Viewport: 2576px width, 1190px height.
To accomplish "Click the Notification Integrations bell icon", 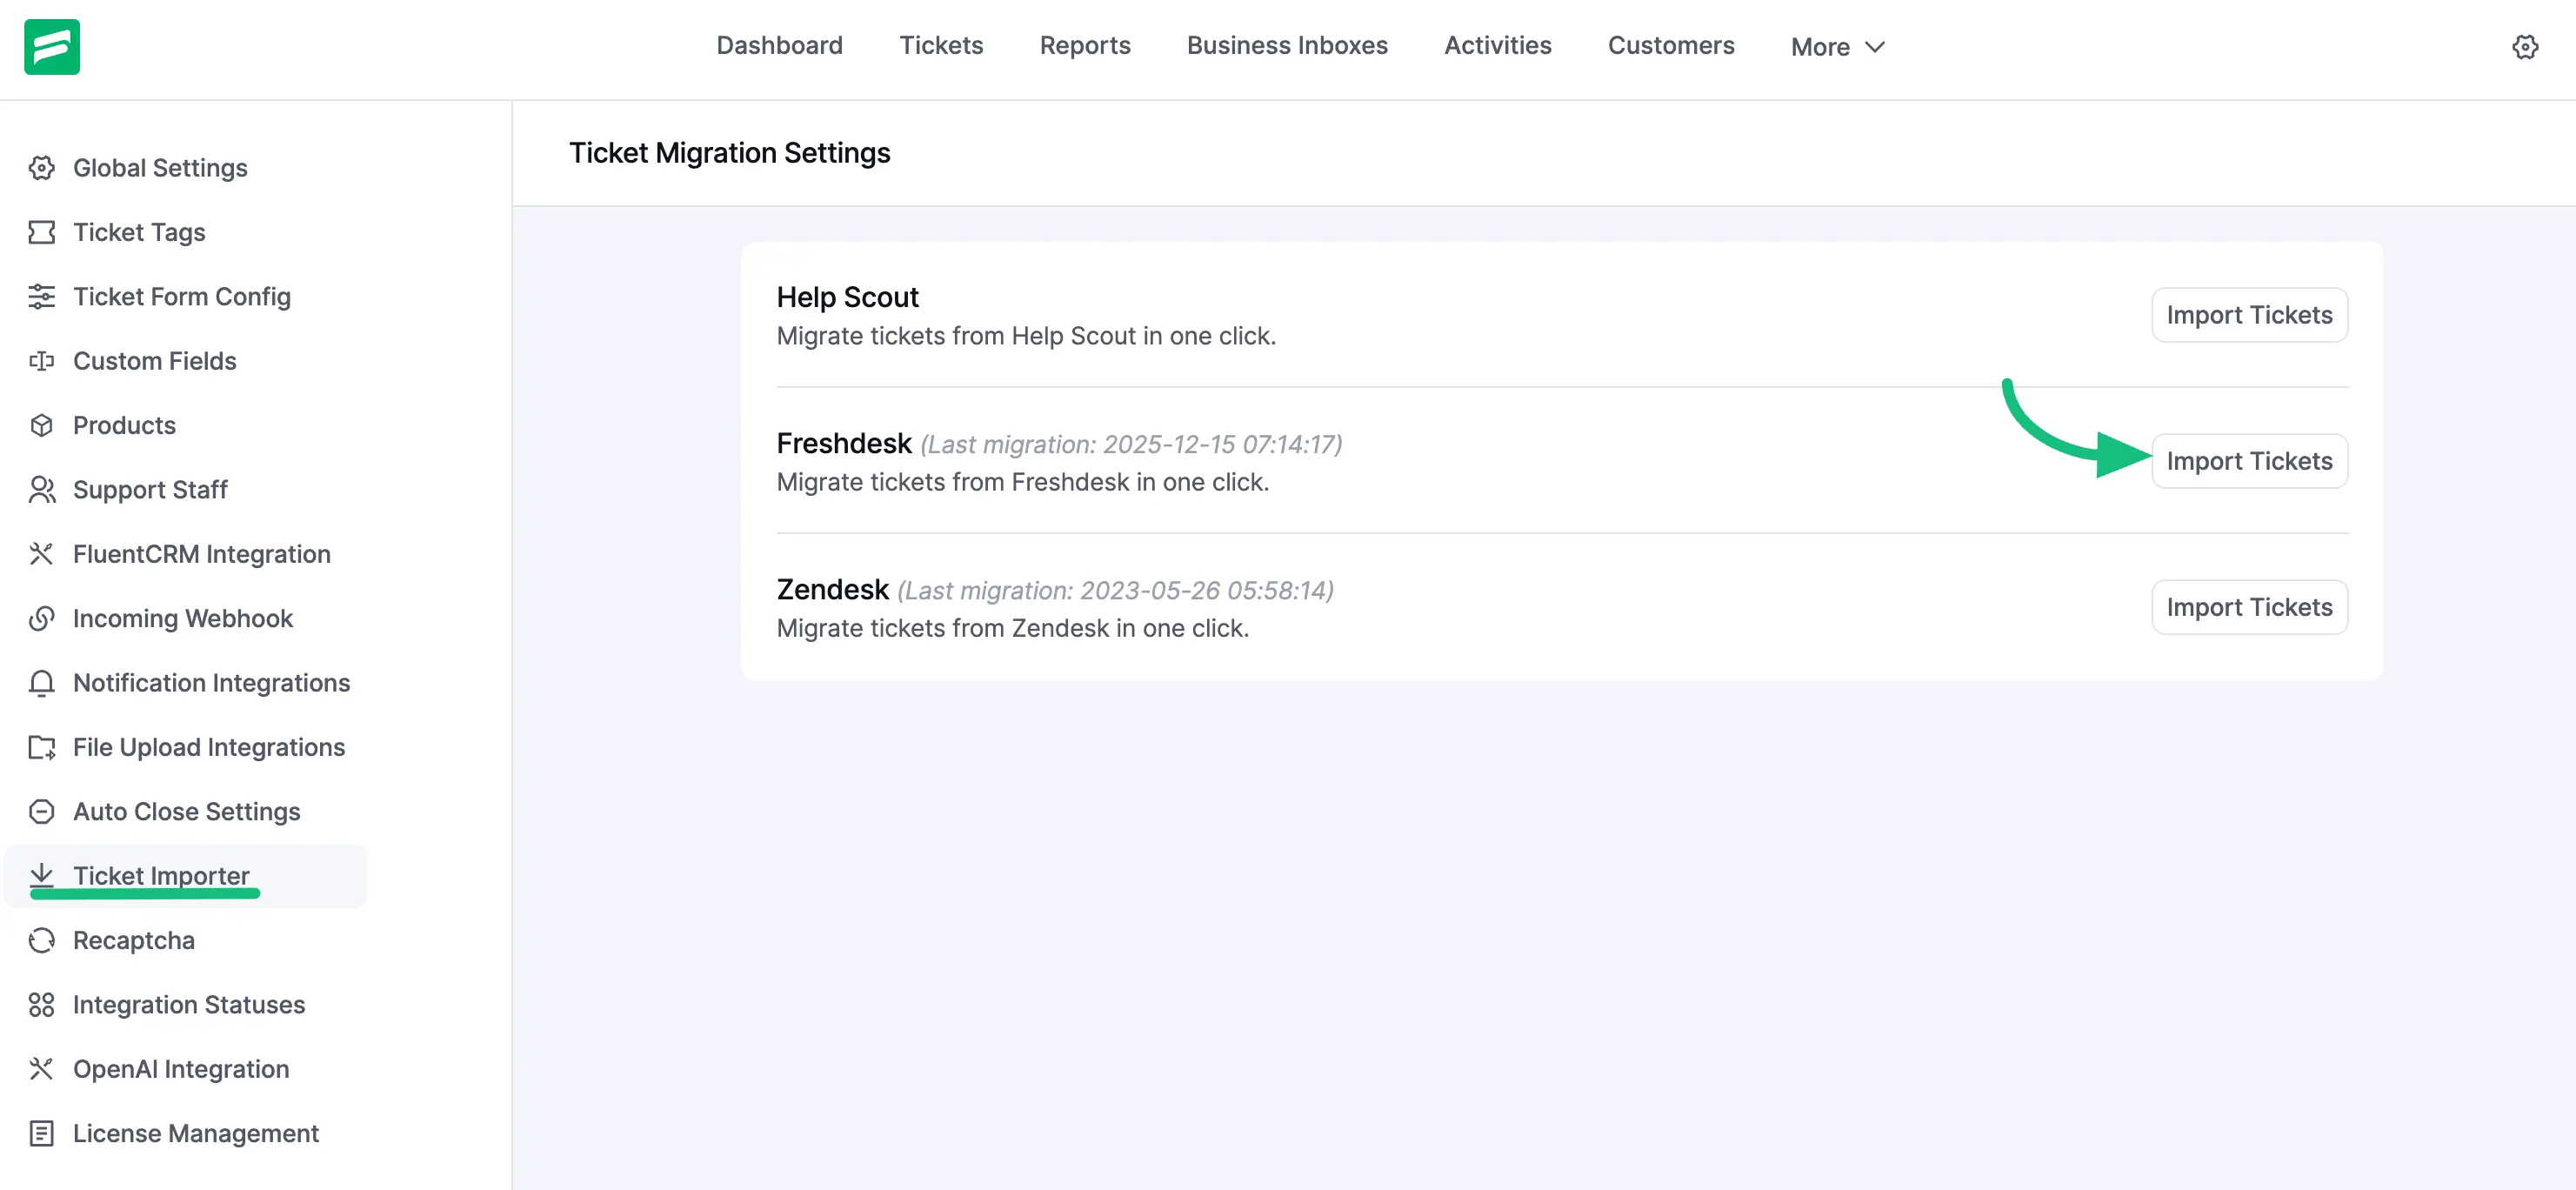I will pyautogui.click(x=42, y=683).
